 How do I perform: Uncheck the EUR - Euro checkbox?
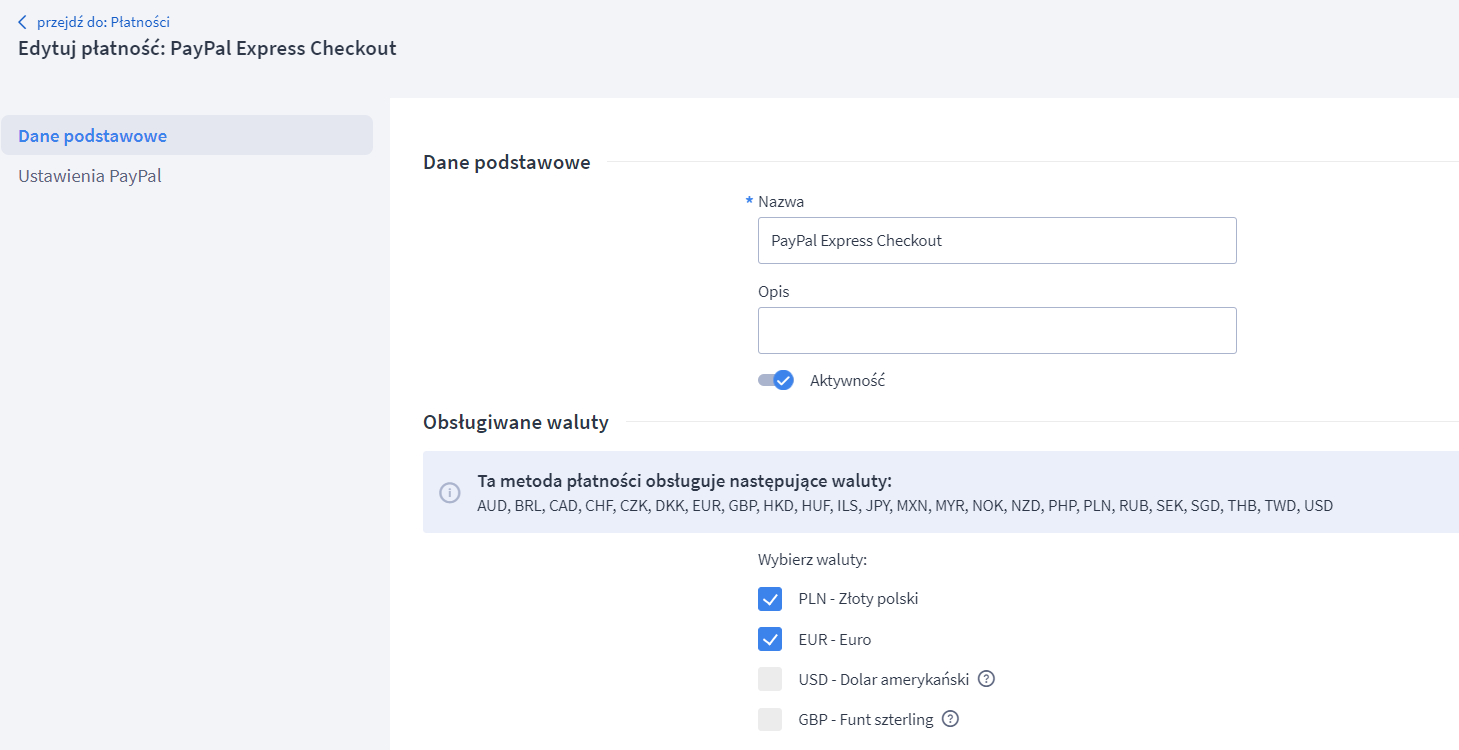770,639
